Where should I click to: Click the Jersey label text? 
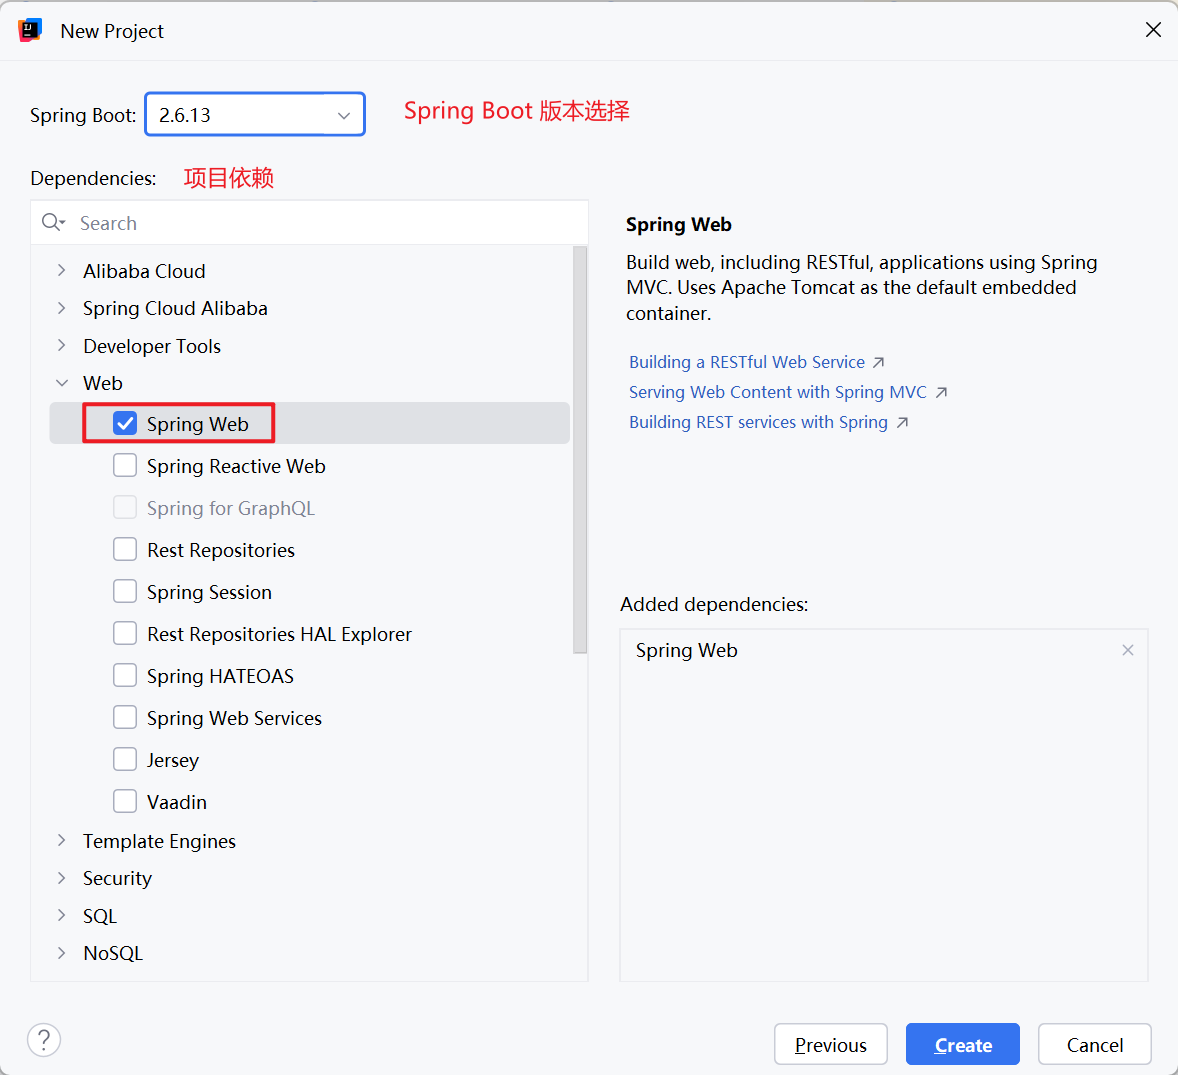coord(173,759)
